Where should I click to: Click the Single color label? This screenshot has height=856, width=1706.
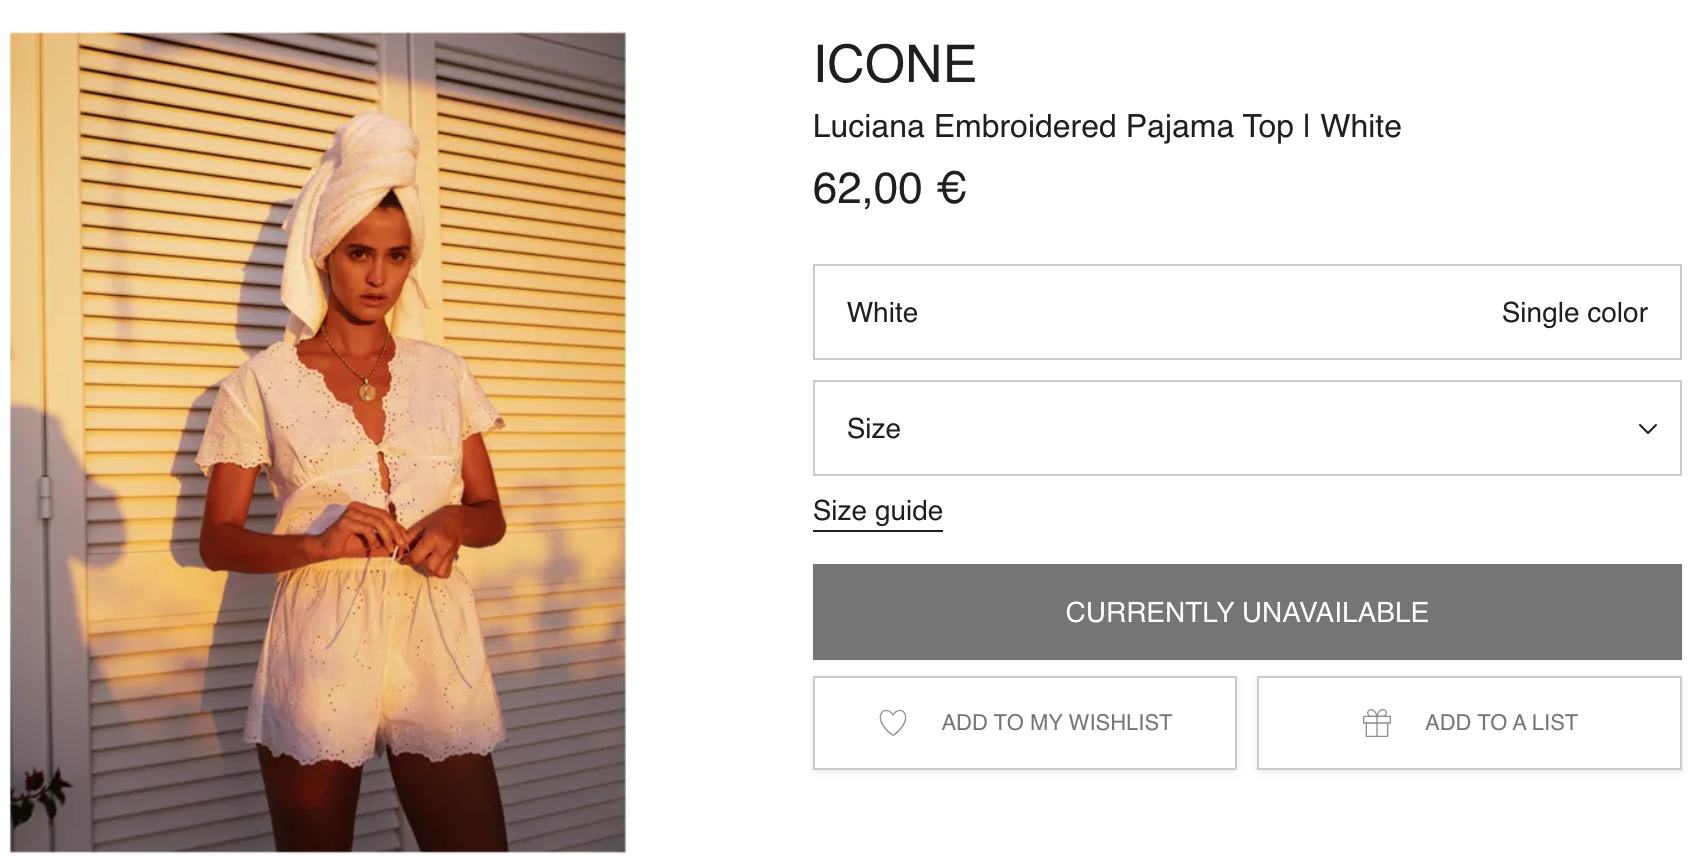pyautogui.click(x=1573, y=313)
